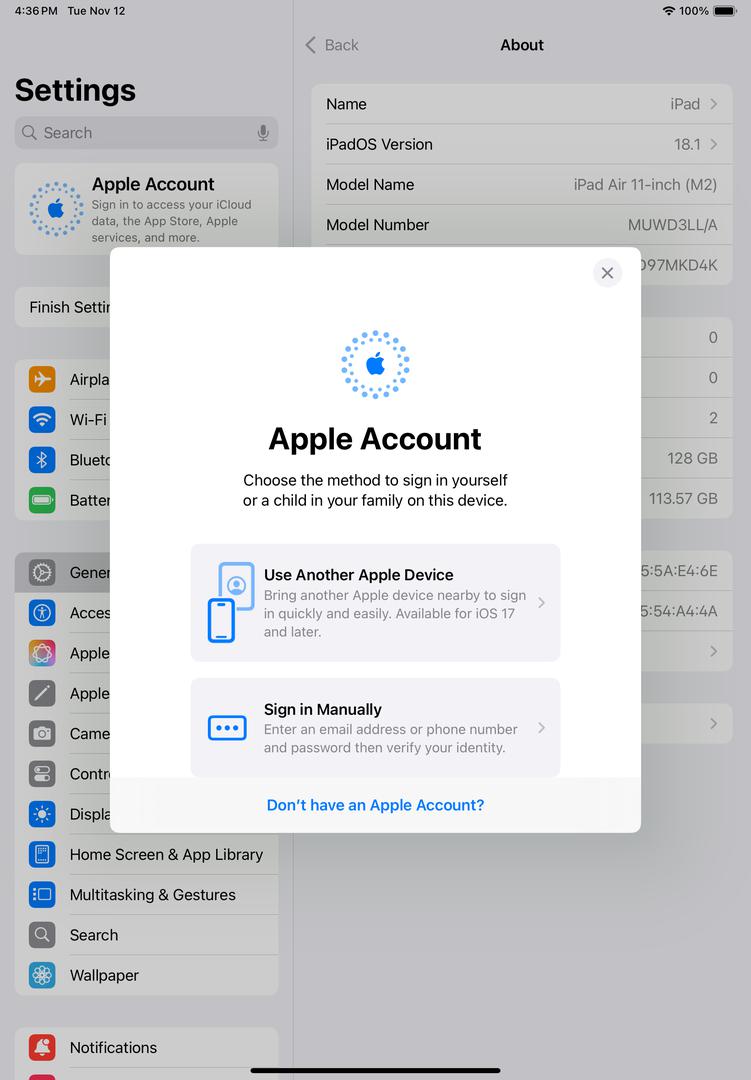Focus the Settings search field
Viewport: 751px width, 1080px height.
tap(146, 132)
